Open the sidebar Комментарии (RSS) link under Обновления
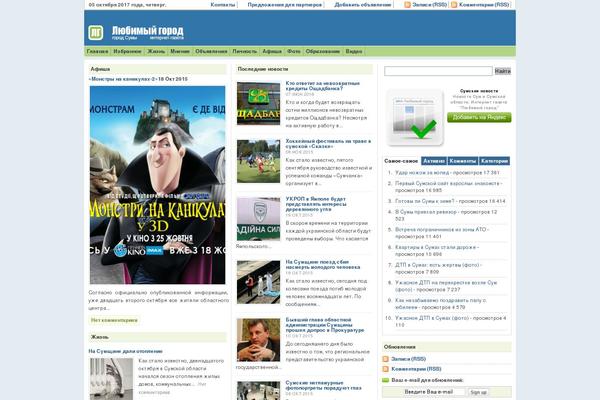 416,369
